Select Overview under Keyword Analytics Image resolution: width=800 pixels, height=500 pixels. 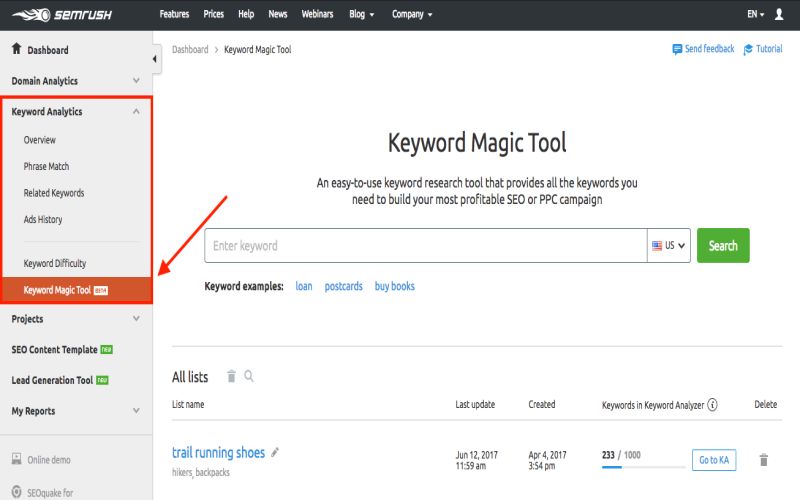pos(39,140)
